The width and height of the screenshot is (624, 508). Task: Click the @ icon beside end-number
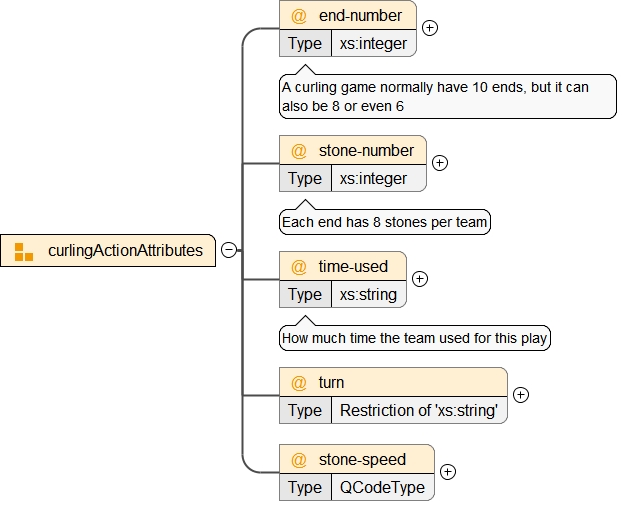298,15
